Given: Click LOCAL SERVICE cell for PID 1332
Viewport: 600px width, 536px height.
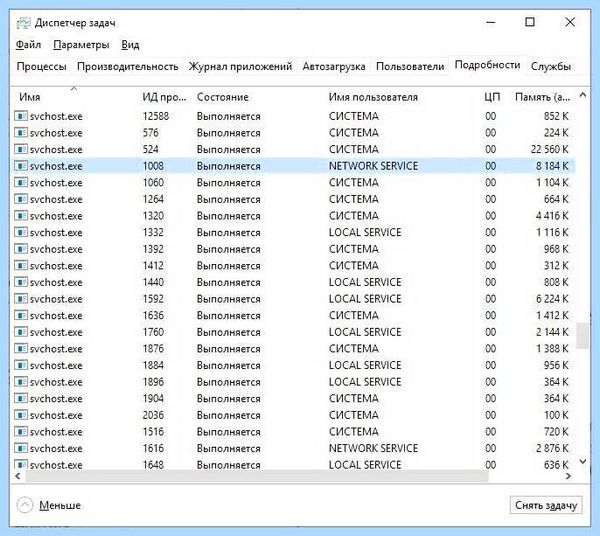Looking at the screenshot, I should coord(365,232).
